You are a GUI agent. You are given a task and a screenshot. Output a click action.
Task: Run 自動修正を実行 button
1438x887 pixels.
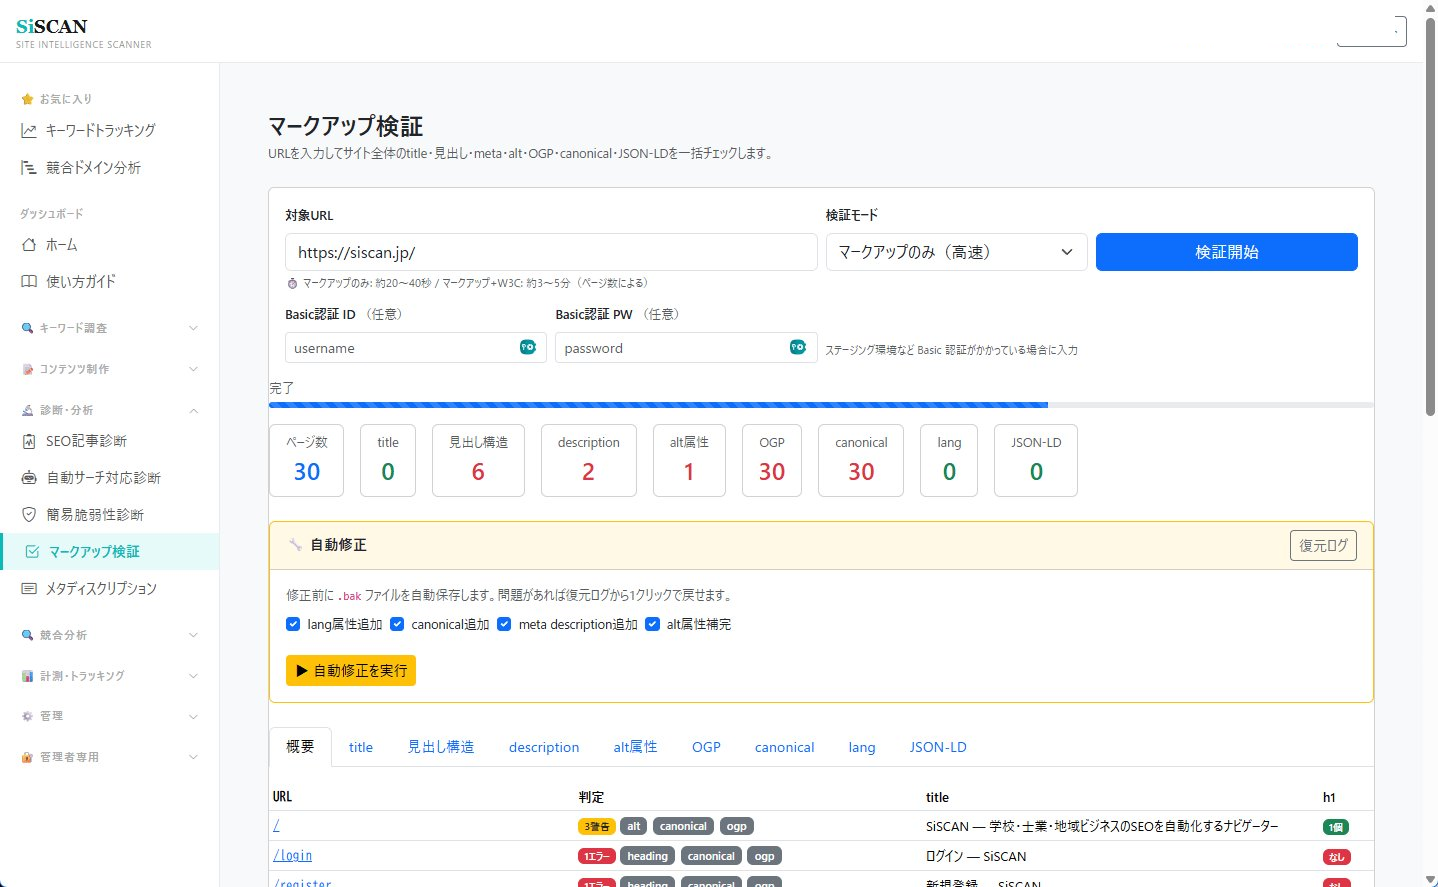(x=351, y=670)
